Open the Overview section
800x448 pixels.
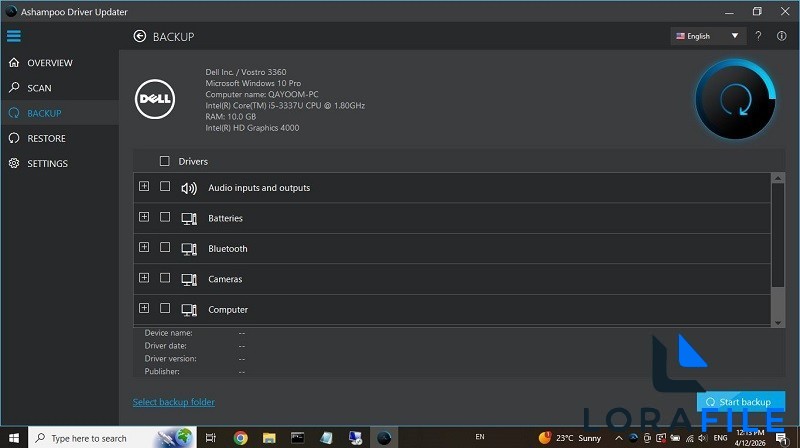click(60, 63)
